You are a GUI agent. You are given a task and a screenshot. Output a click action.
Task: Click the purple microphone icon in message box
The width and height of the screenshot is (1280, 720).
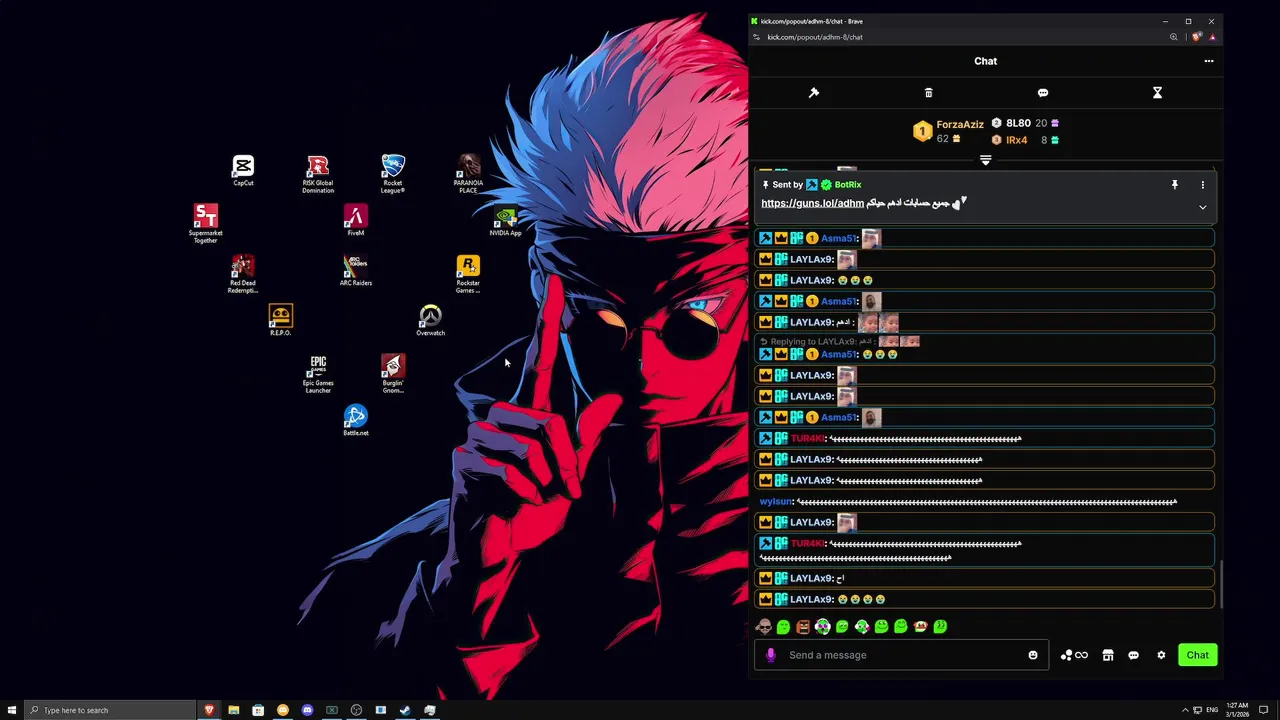[770, 655]
